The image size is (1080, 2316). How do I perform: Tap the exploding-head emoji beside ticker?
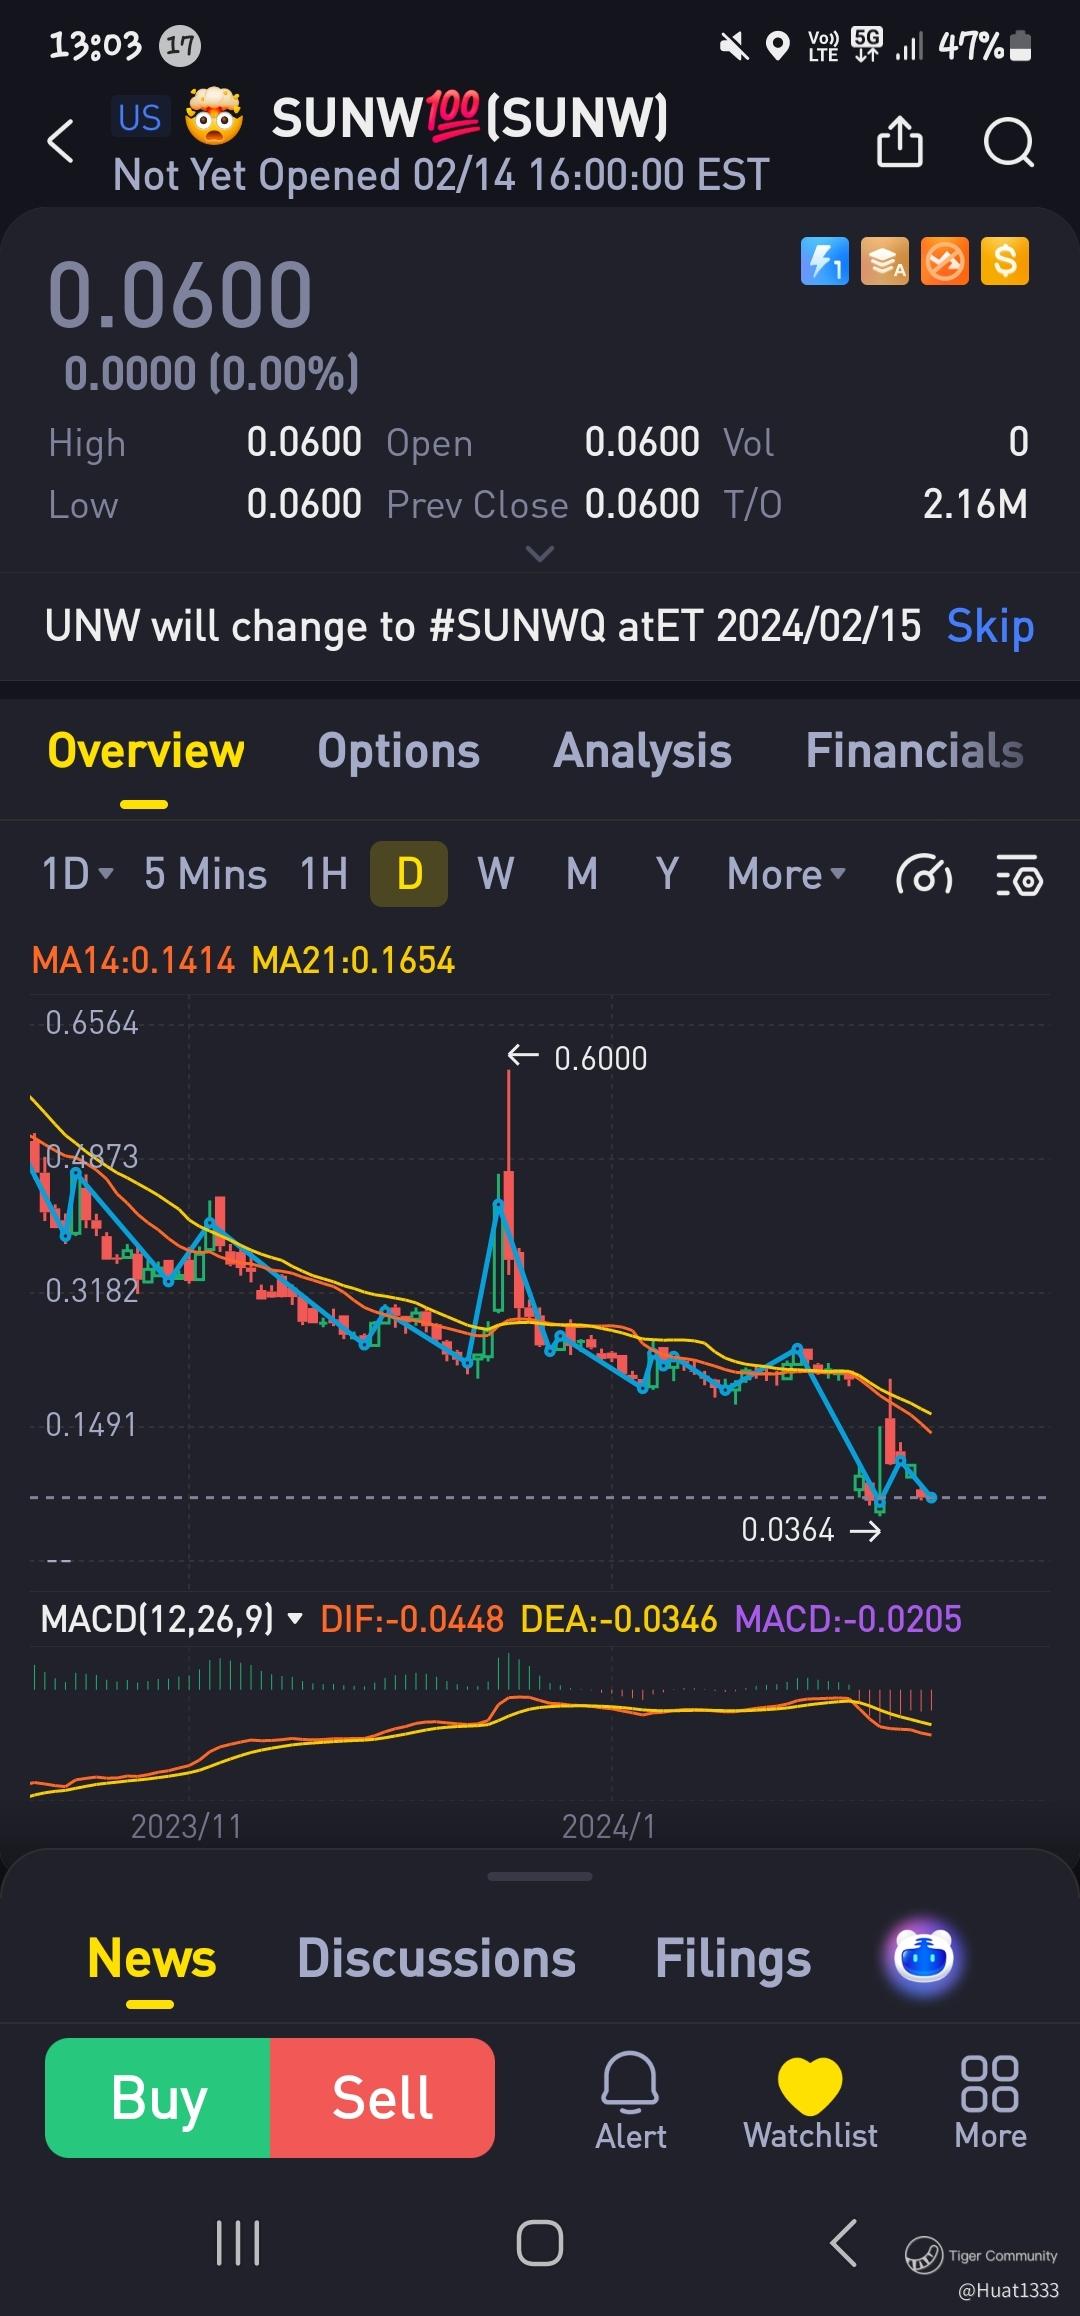point(214,117)
